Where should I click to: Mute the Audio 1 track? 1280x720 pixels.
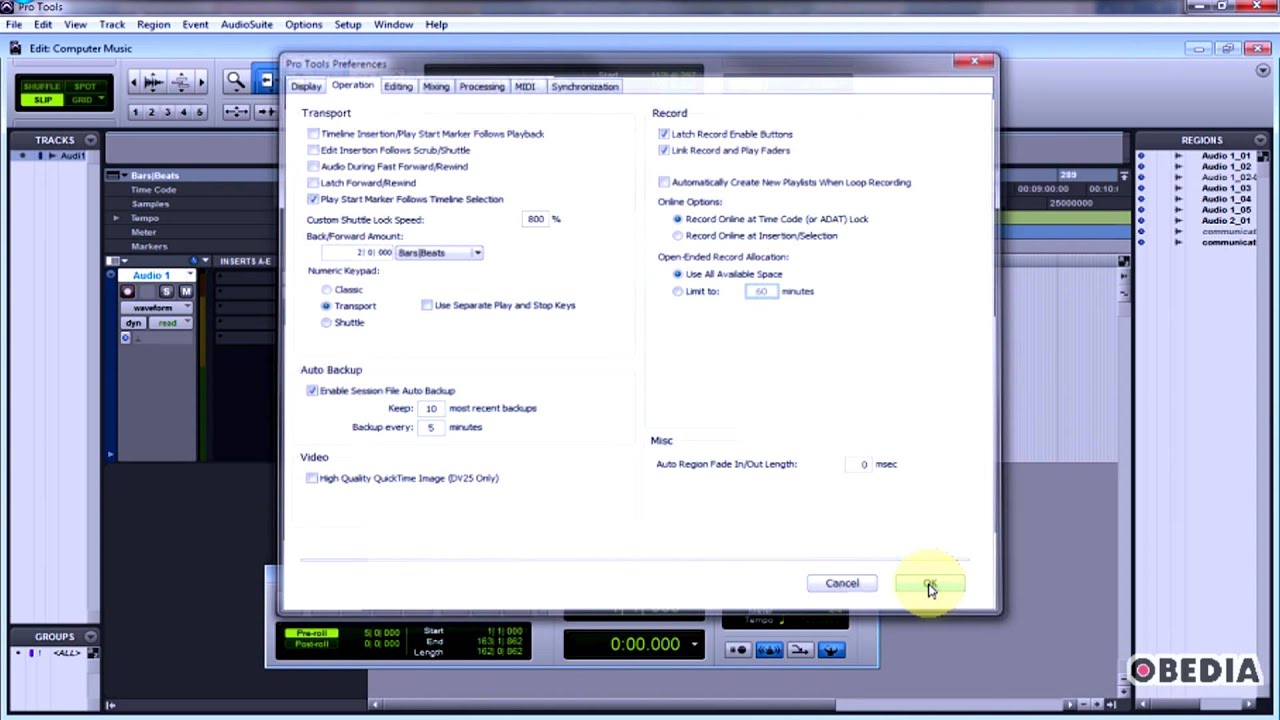point(185,291)
